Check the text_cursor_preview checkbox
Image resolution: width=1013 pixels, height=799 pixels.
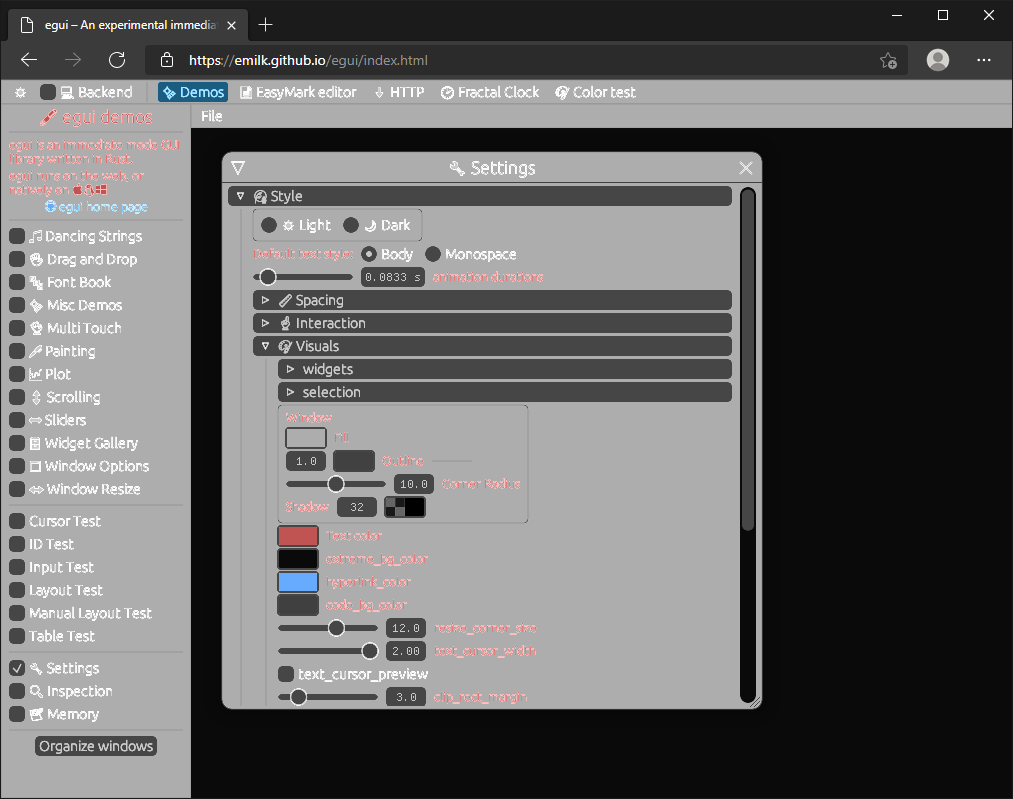(x=285, y=673)
